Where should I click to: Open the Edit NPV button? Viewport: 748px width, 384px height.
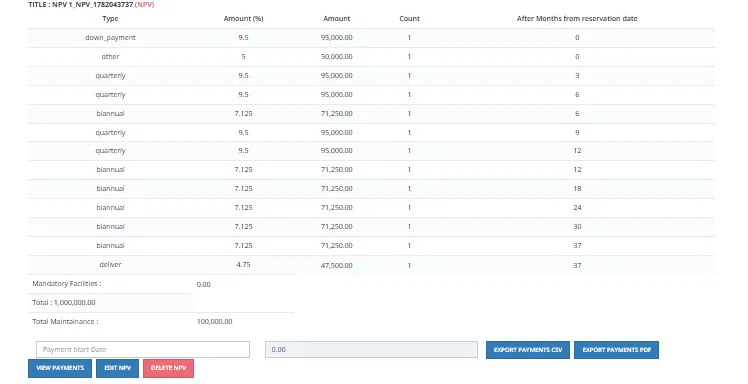click(117, 368)
